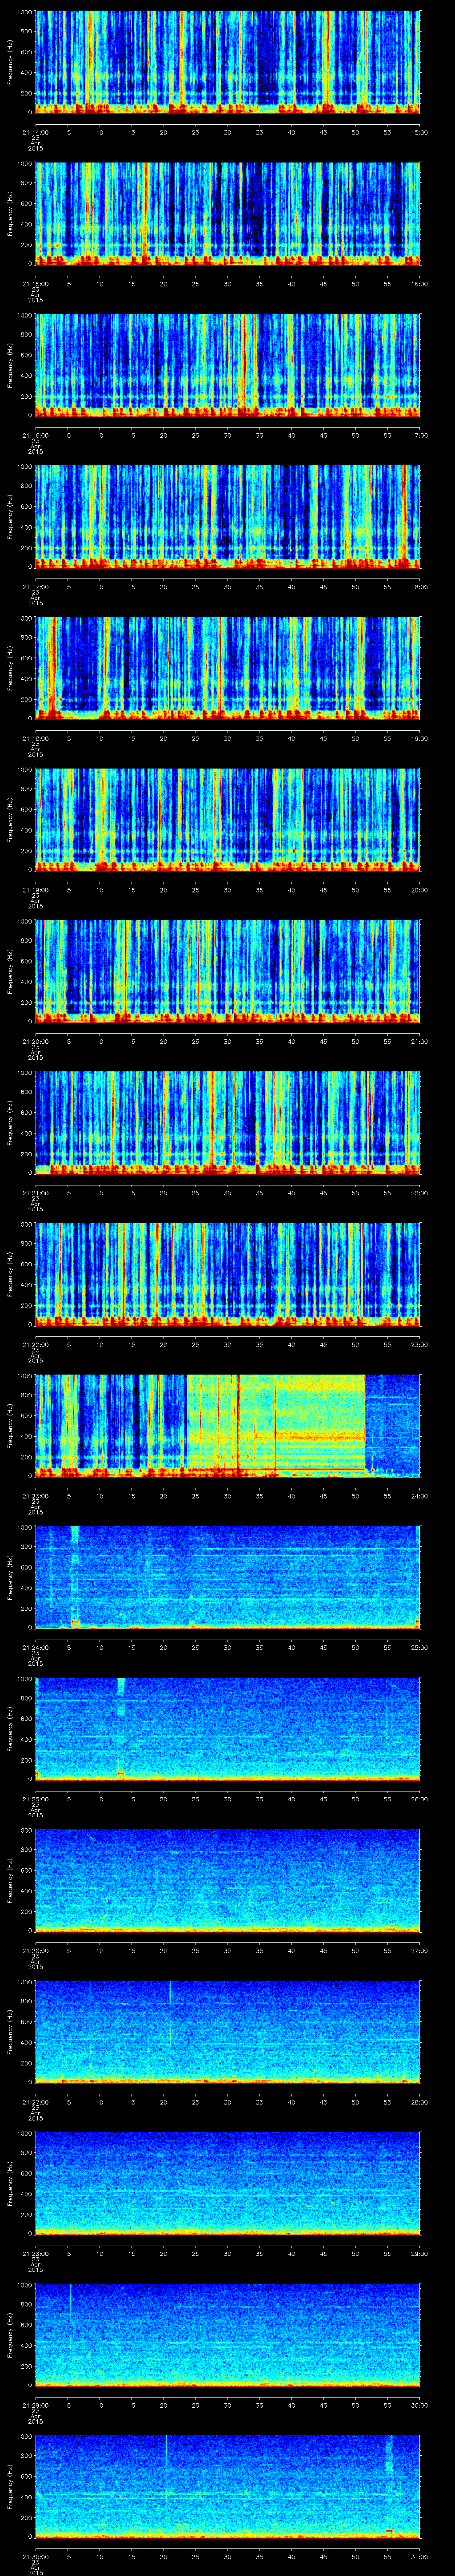Select the 55-second tick in the 21:30:00 panel
455x2576 pixels.
point(387,2556)
